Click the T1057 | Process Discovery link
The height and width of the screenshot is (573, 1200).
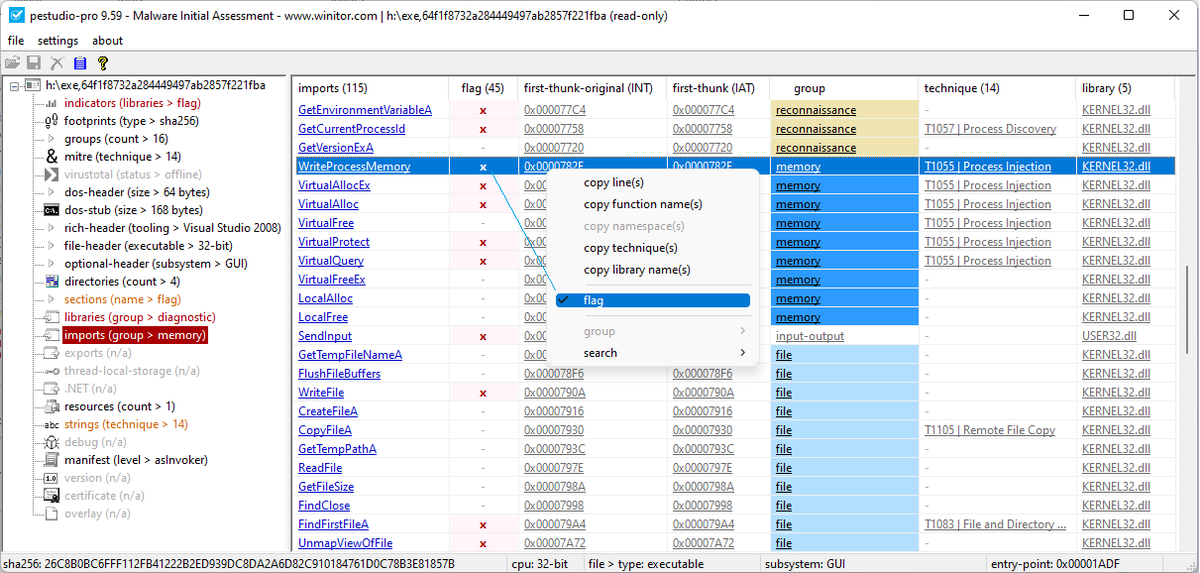(990, 129)
